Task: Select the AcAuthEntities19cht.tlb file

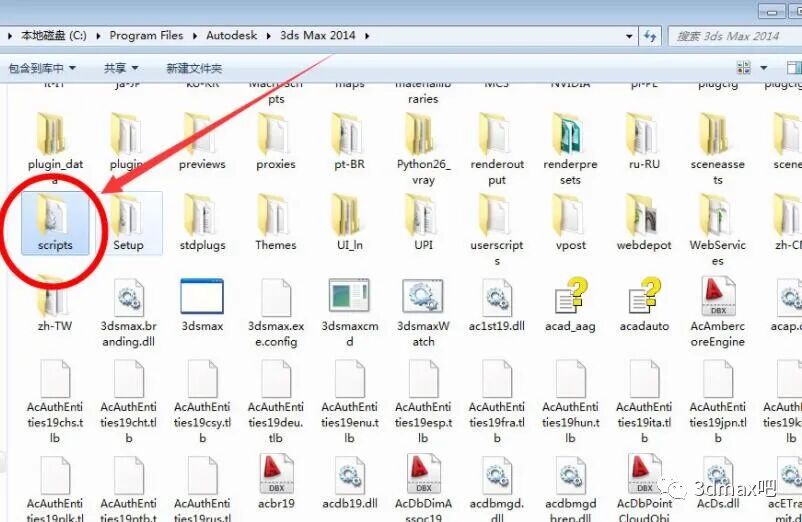Action: 128,401
